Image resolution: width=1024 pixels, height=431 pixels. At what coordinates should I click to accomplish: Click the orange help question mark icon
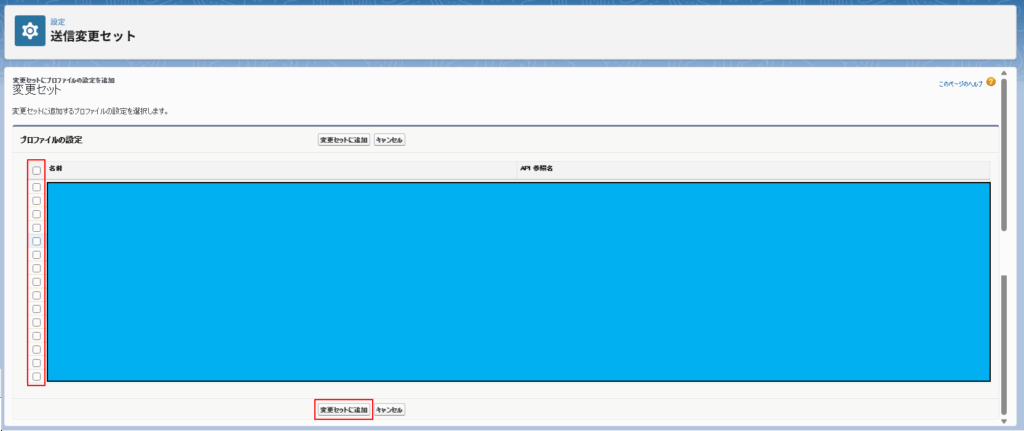click(x=991, y=82)
